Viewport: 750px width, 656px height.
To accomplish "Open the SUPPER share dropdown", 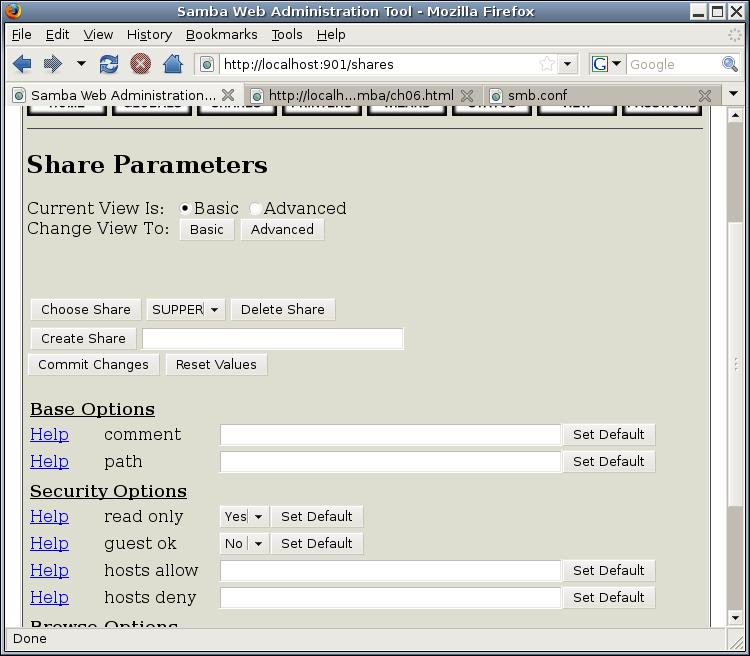I will 185,310.
